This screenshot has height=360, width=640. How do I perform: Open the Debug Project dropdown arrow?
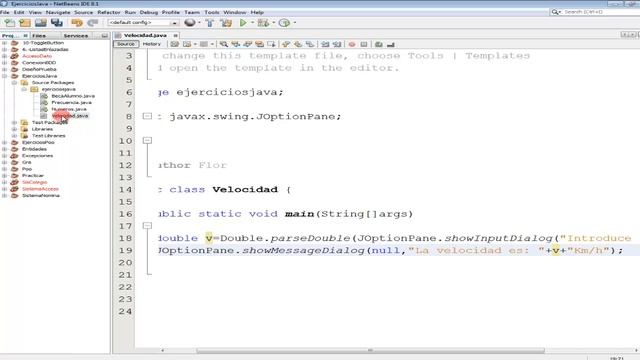[273, 23]
